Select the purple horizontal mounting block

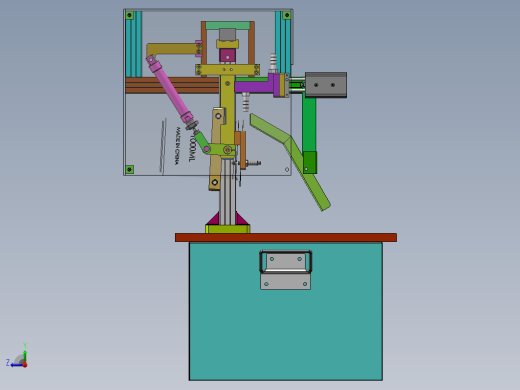tap(258, 86)
